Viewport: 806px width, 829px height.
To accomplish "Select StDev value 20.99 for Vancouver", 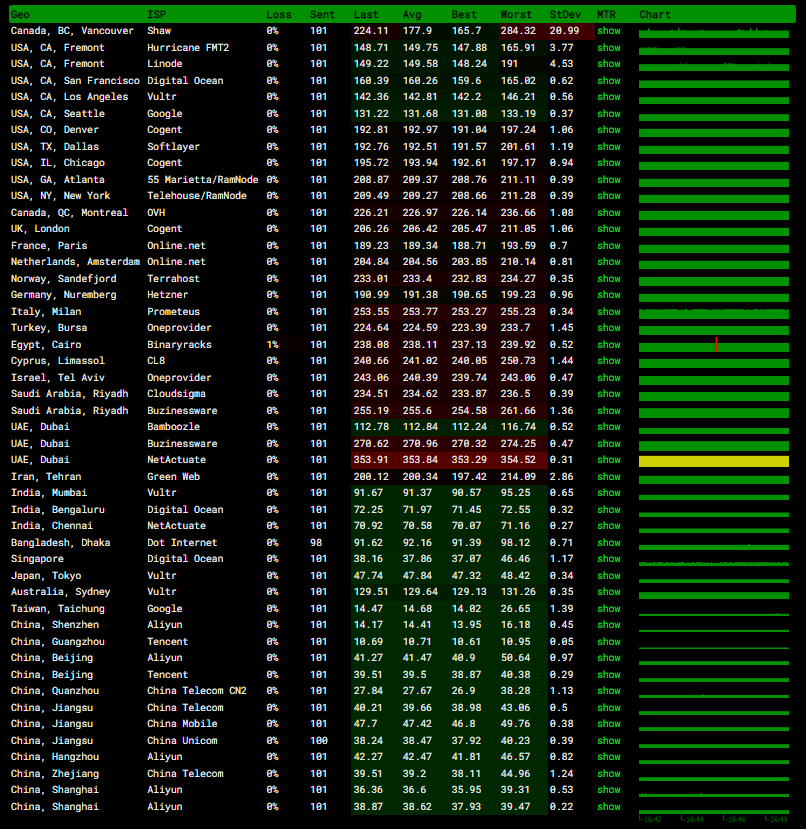I will 564,31.
